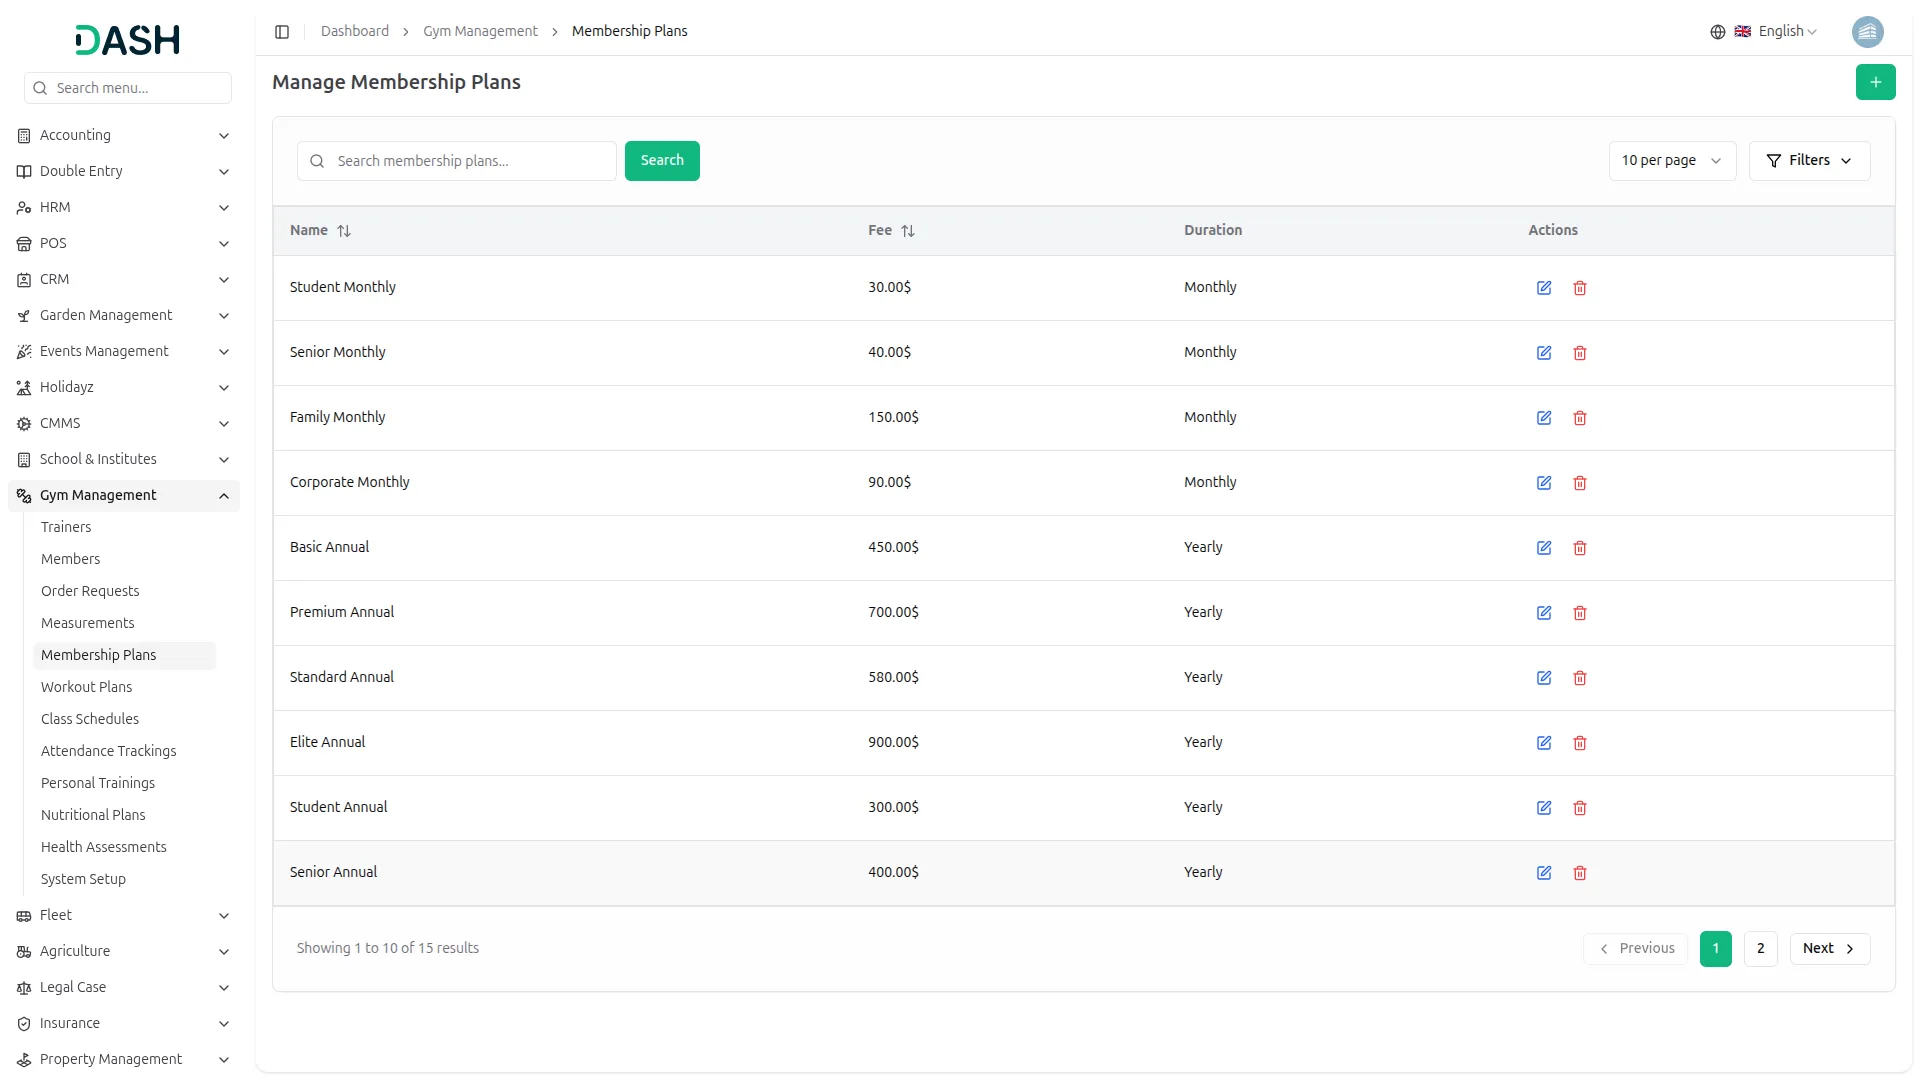Image resolution: width=1920 pixels, height=1080 pixels.
Task: Edit the Premium Annual plan
Action: [1544, 613]
